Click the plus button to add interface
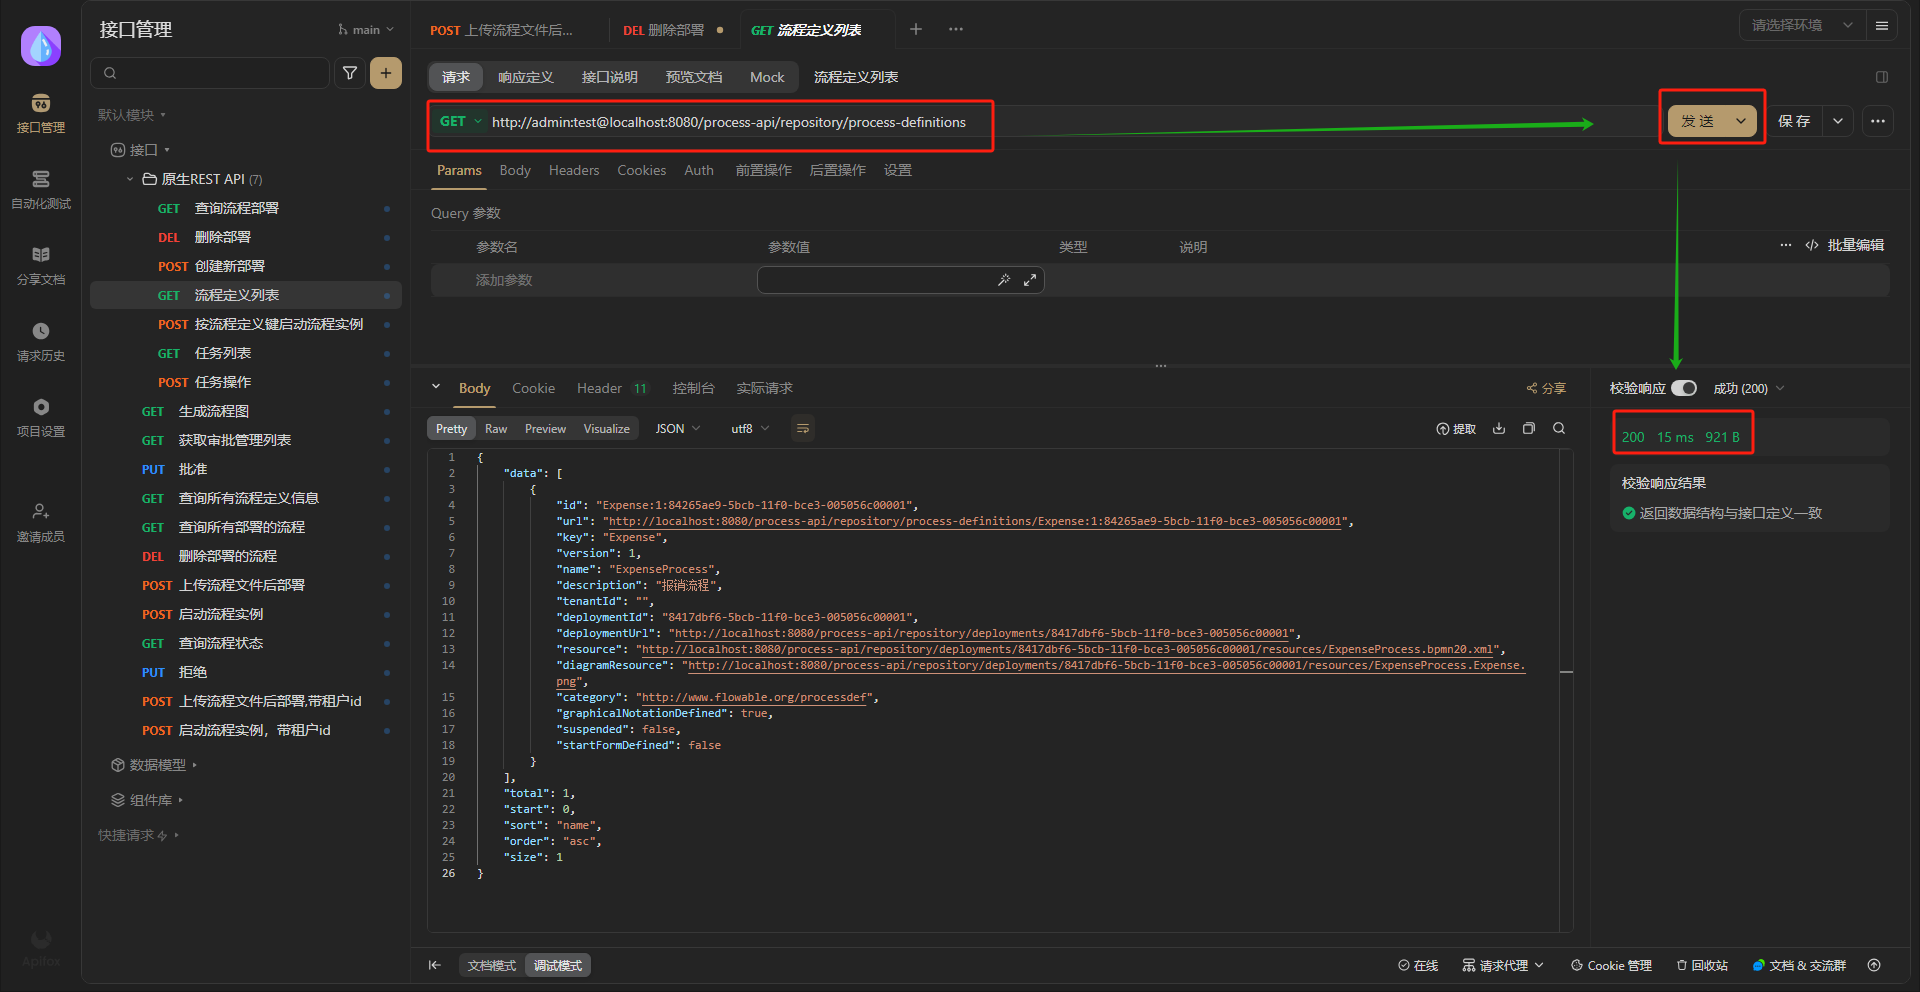The image size is (1920, 992). pos(386,73)
